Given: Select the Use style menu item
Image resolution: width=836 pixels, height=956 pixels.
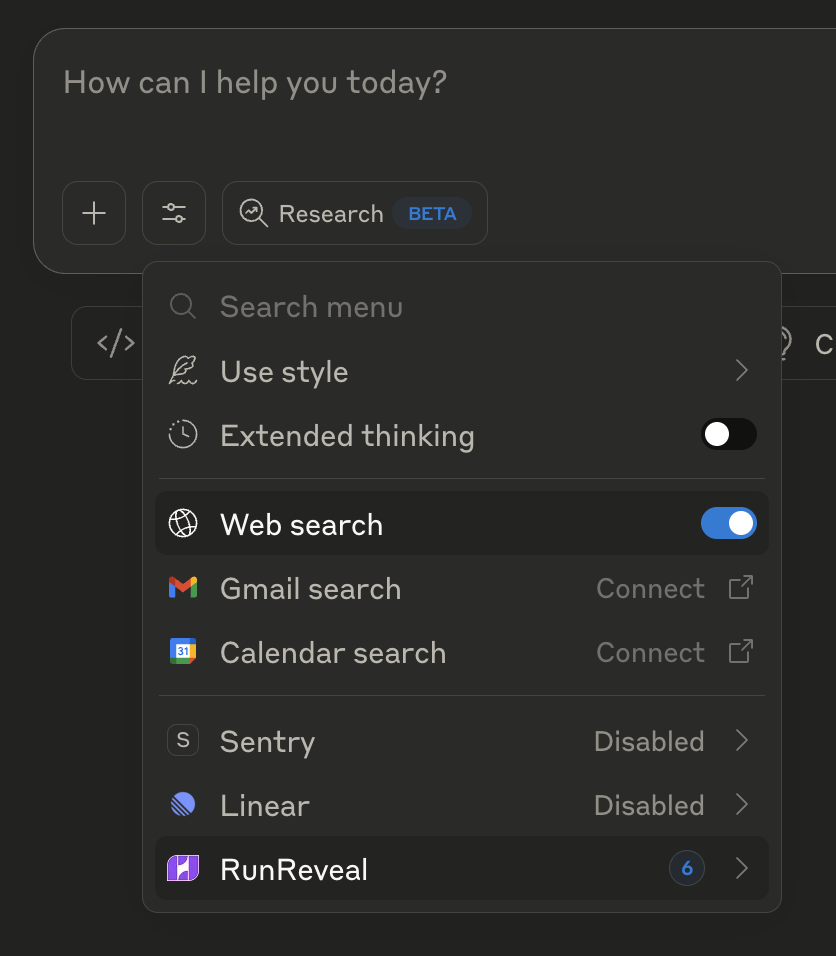Looking at the screenshot, I should [x=285, y=372].
